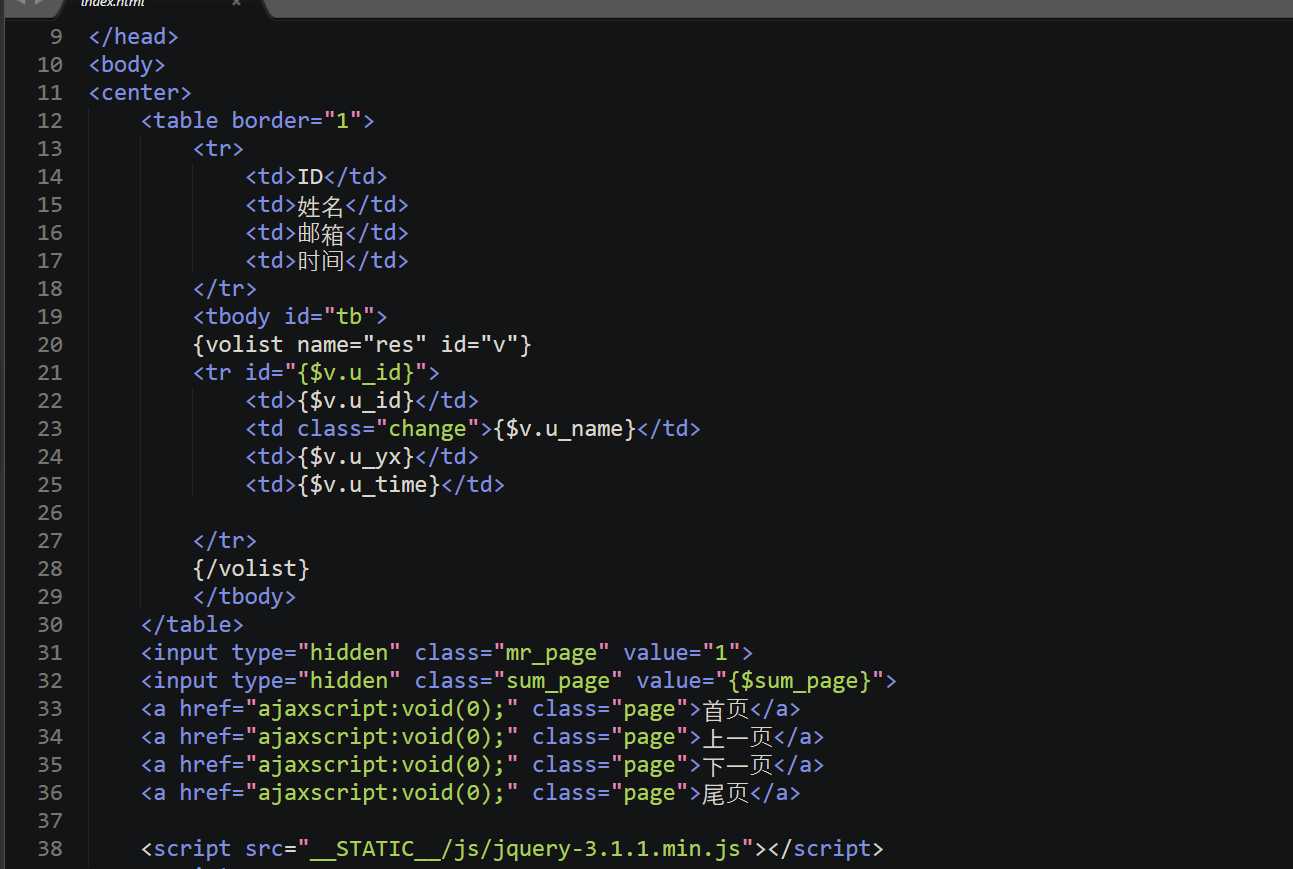
Task: Click gutter line number 38
Action: point(50,849)
